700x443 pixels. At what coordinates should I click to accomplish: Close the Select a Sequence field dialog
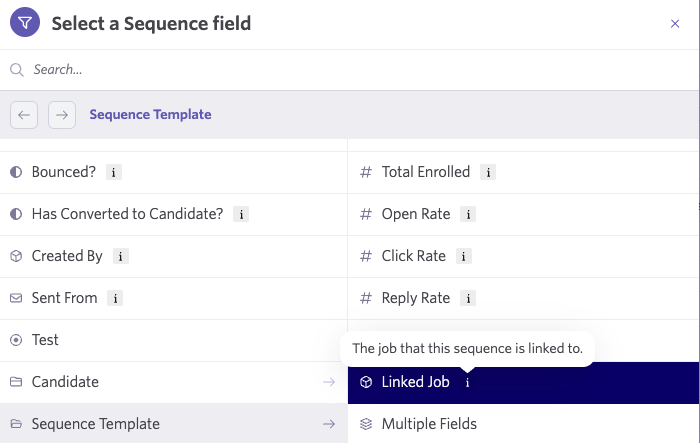(x=675, y=23)
